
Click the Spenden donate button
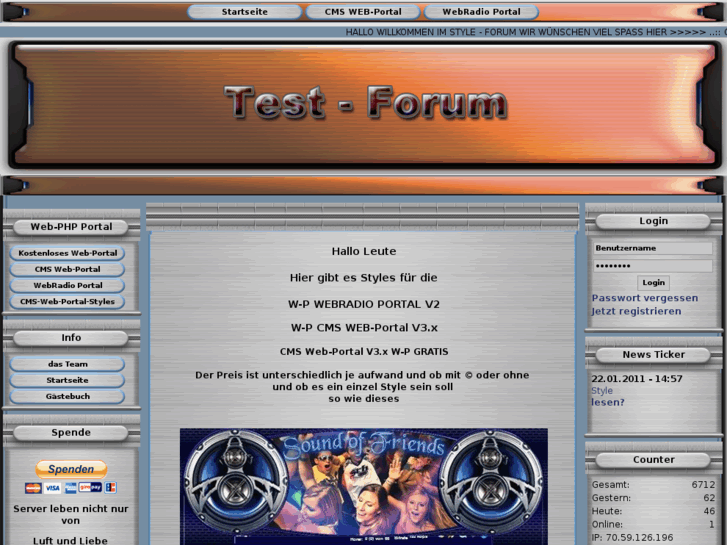click(x=71, y=469)
